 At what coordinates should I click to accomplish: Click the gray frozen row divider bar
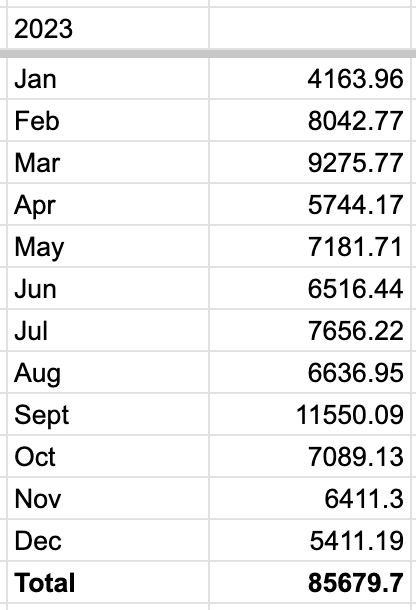click(208, 53)
